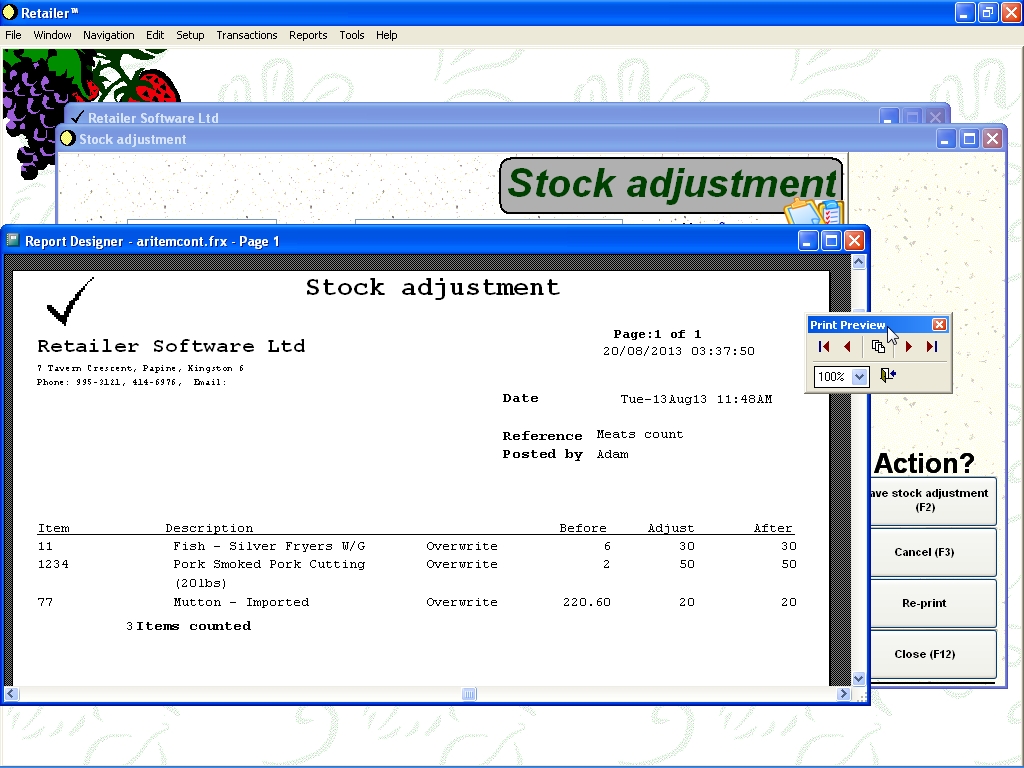This screenshot has height=768, width=1024.
Task: Click the close preview door icon
Action: pos(887,376)
